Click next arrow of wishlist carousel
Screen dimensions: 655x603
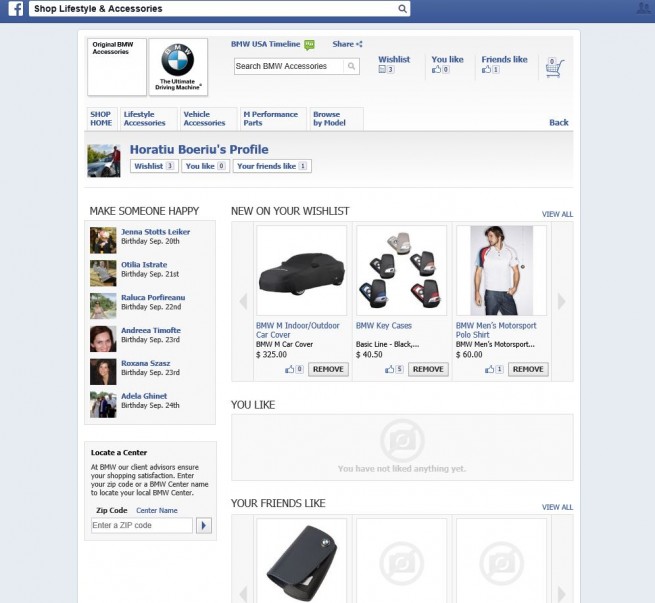562,302
